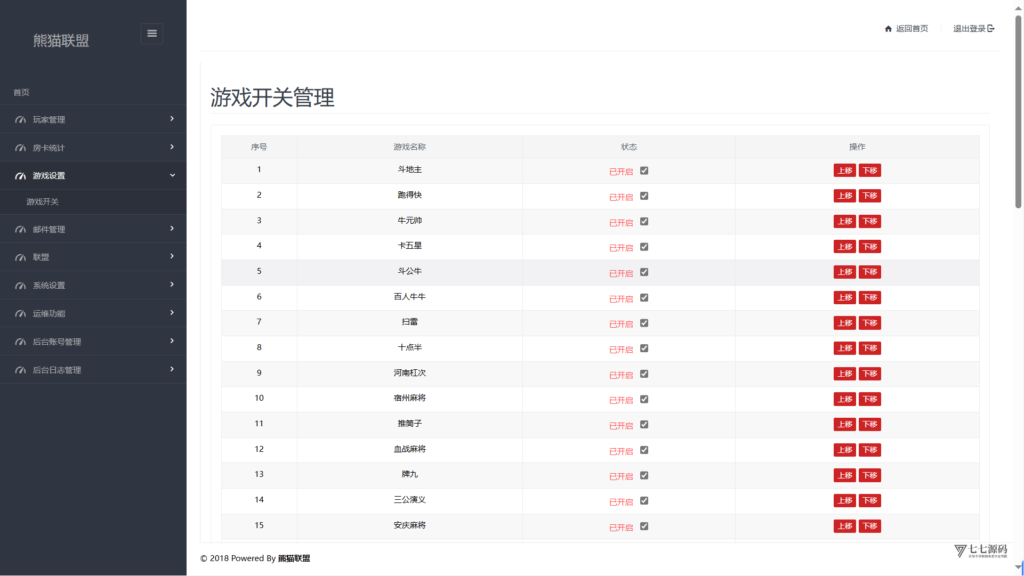
Task: Click the home icon next to 返回首页
Action: pos(888,29)
